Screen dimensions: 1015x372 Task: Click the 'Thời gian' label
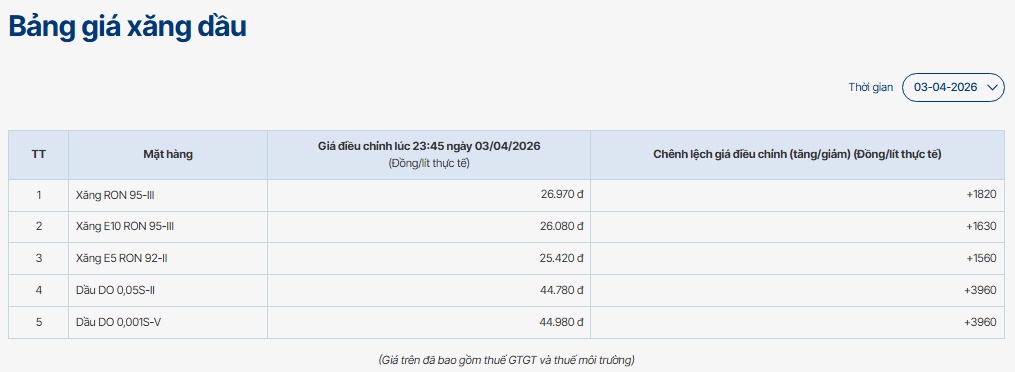pos(871,87)
